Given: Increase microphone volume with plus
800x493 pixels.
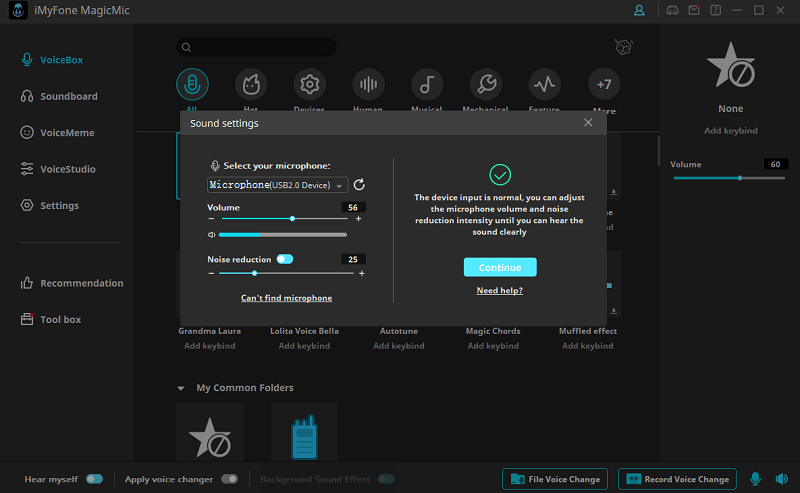Looking at the screenshot, I should (358, 218).
